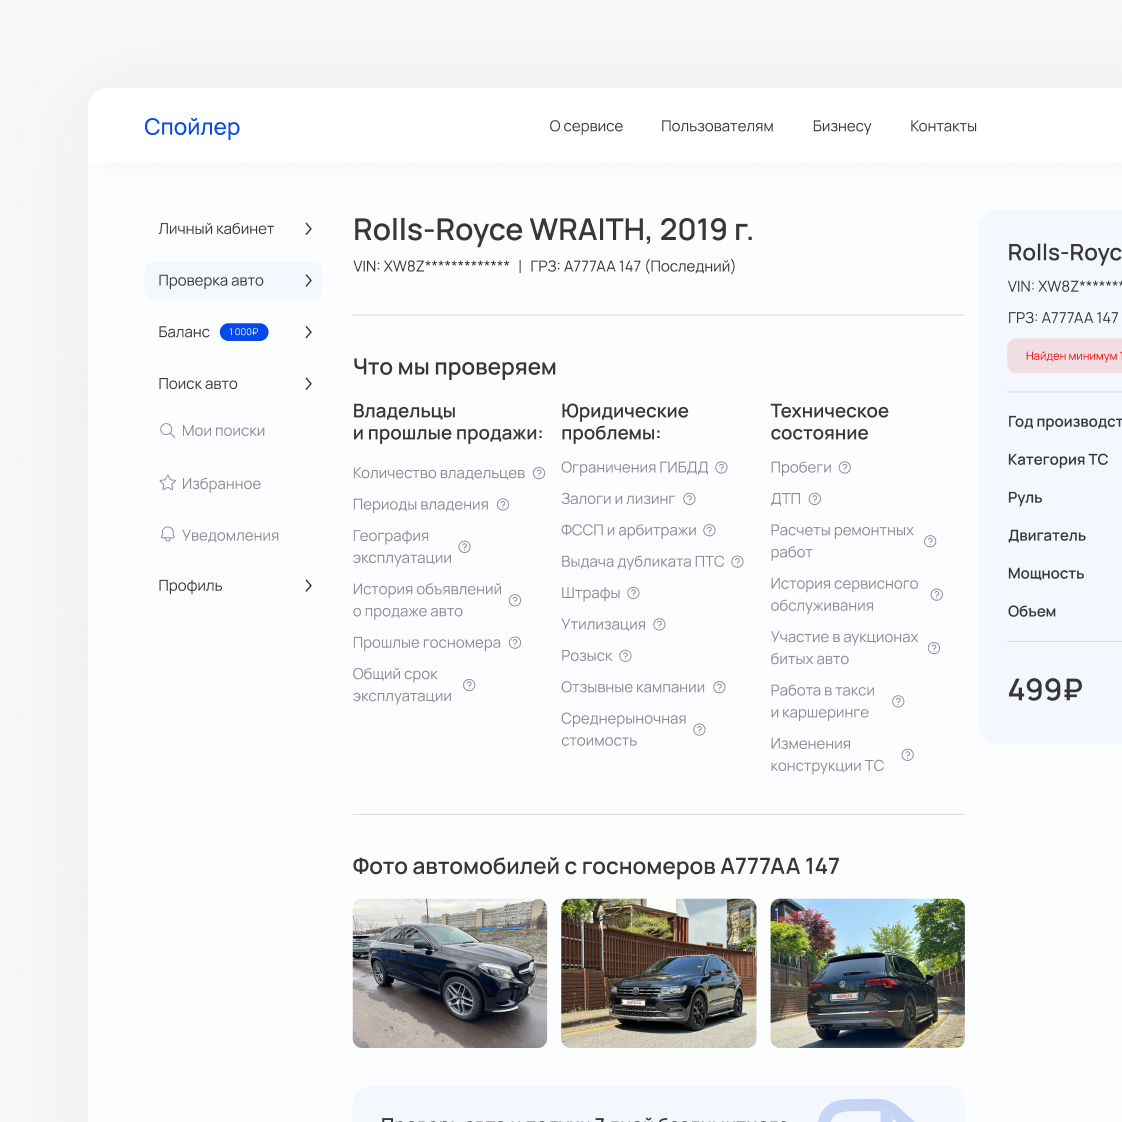Image resolution: width=1122 pixels, height=1122 pixels.
Task: Click the help icon for История сервисного обслуживания
Action: pos(937,595)
